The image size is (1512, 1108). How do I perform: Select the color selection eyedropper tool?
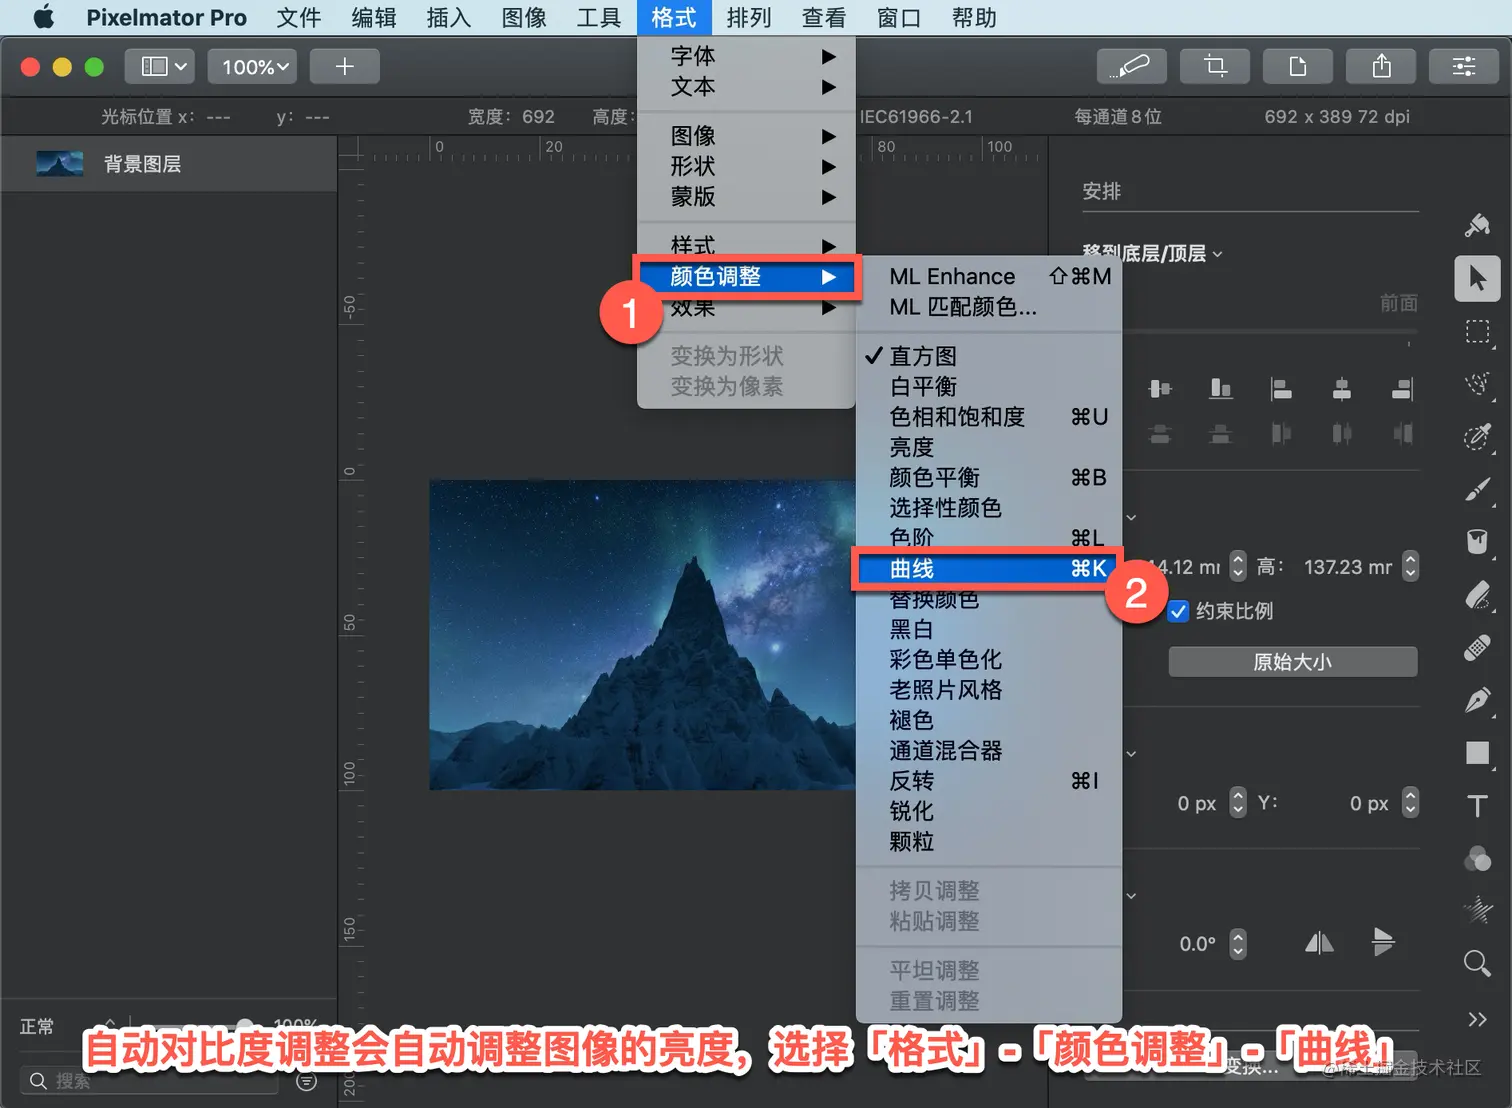(1477, 436)
